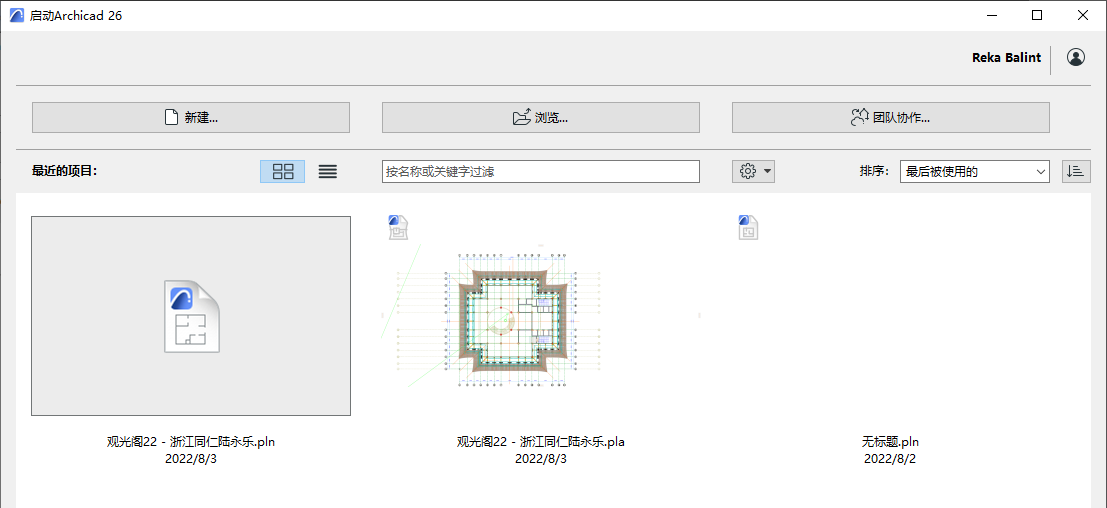
Task: Switch to list view of recent projects
Action: [328, 171]
